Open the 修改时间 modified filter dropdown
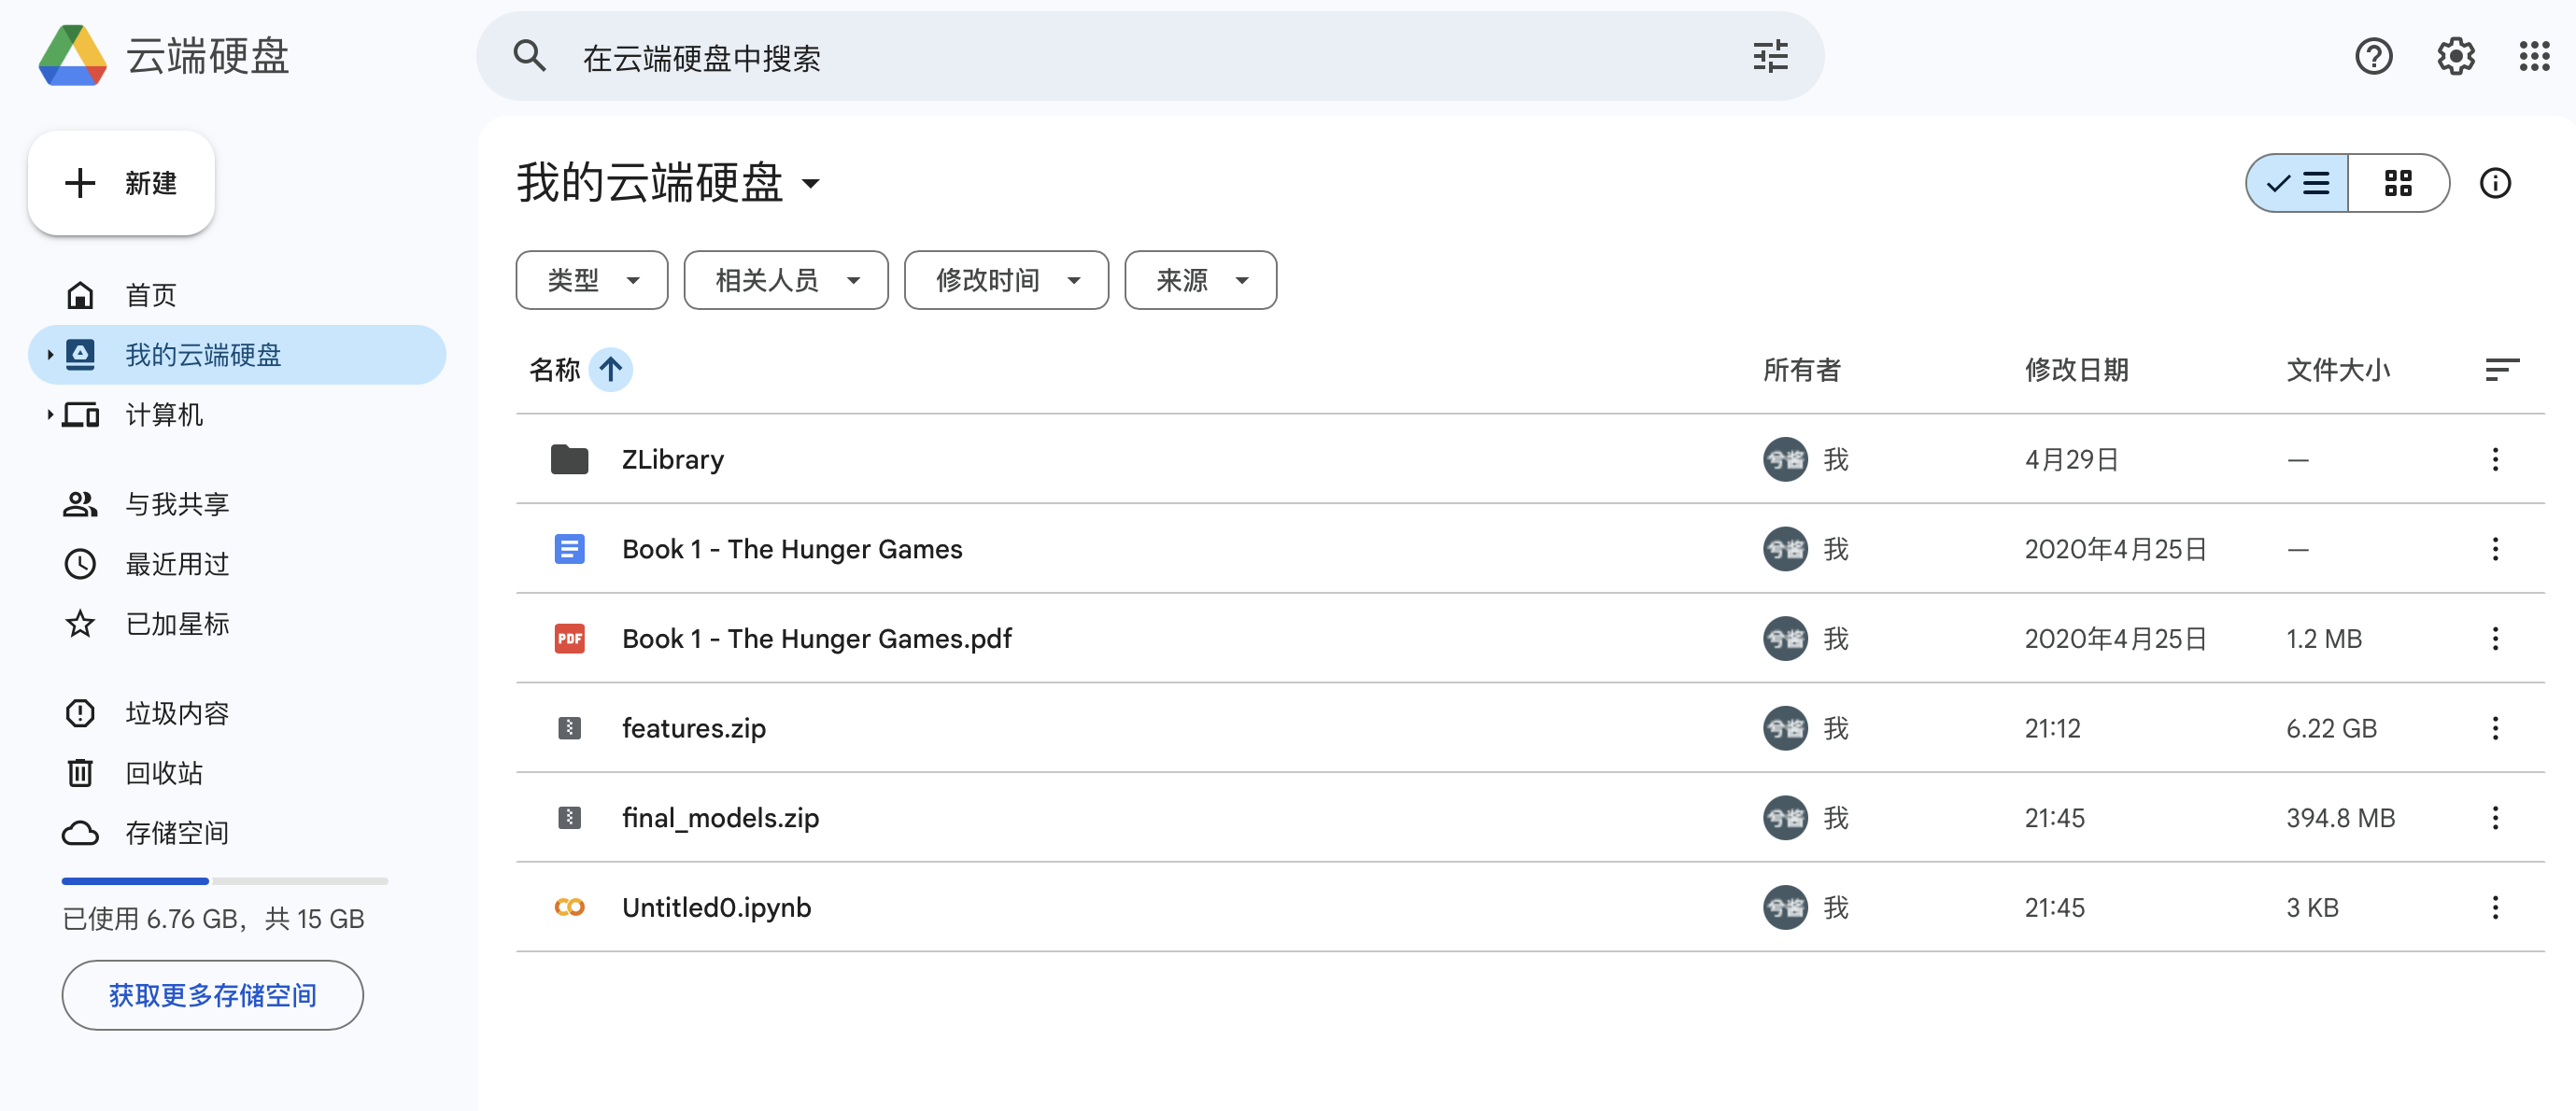The image size is (2576, 1111). point(1005,280)
